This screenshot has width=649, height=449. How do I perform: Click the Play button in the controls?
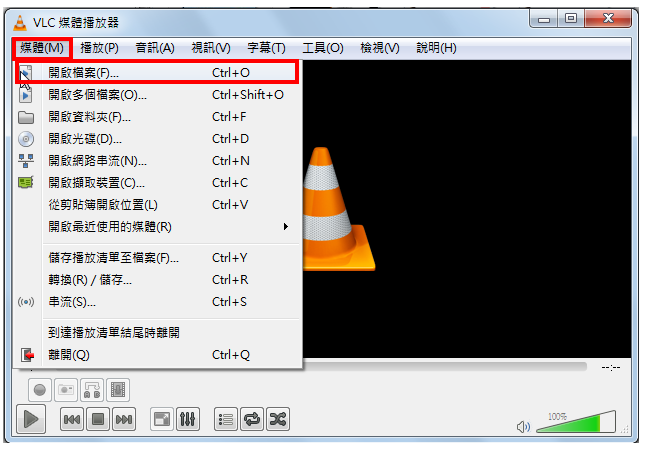(x=31, y=419)
